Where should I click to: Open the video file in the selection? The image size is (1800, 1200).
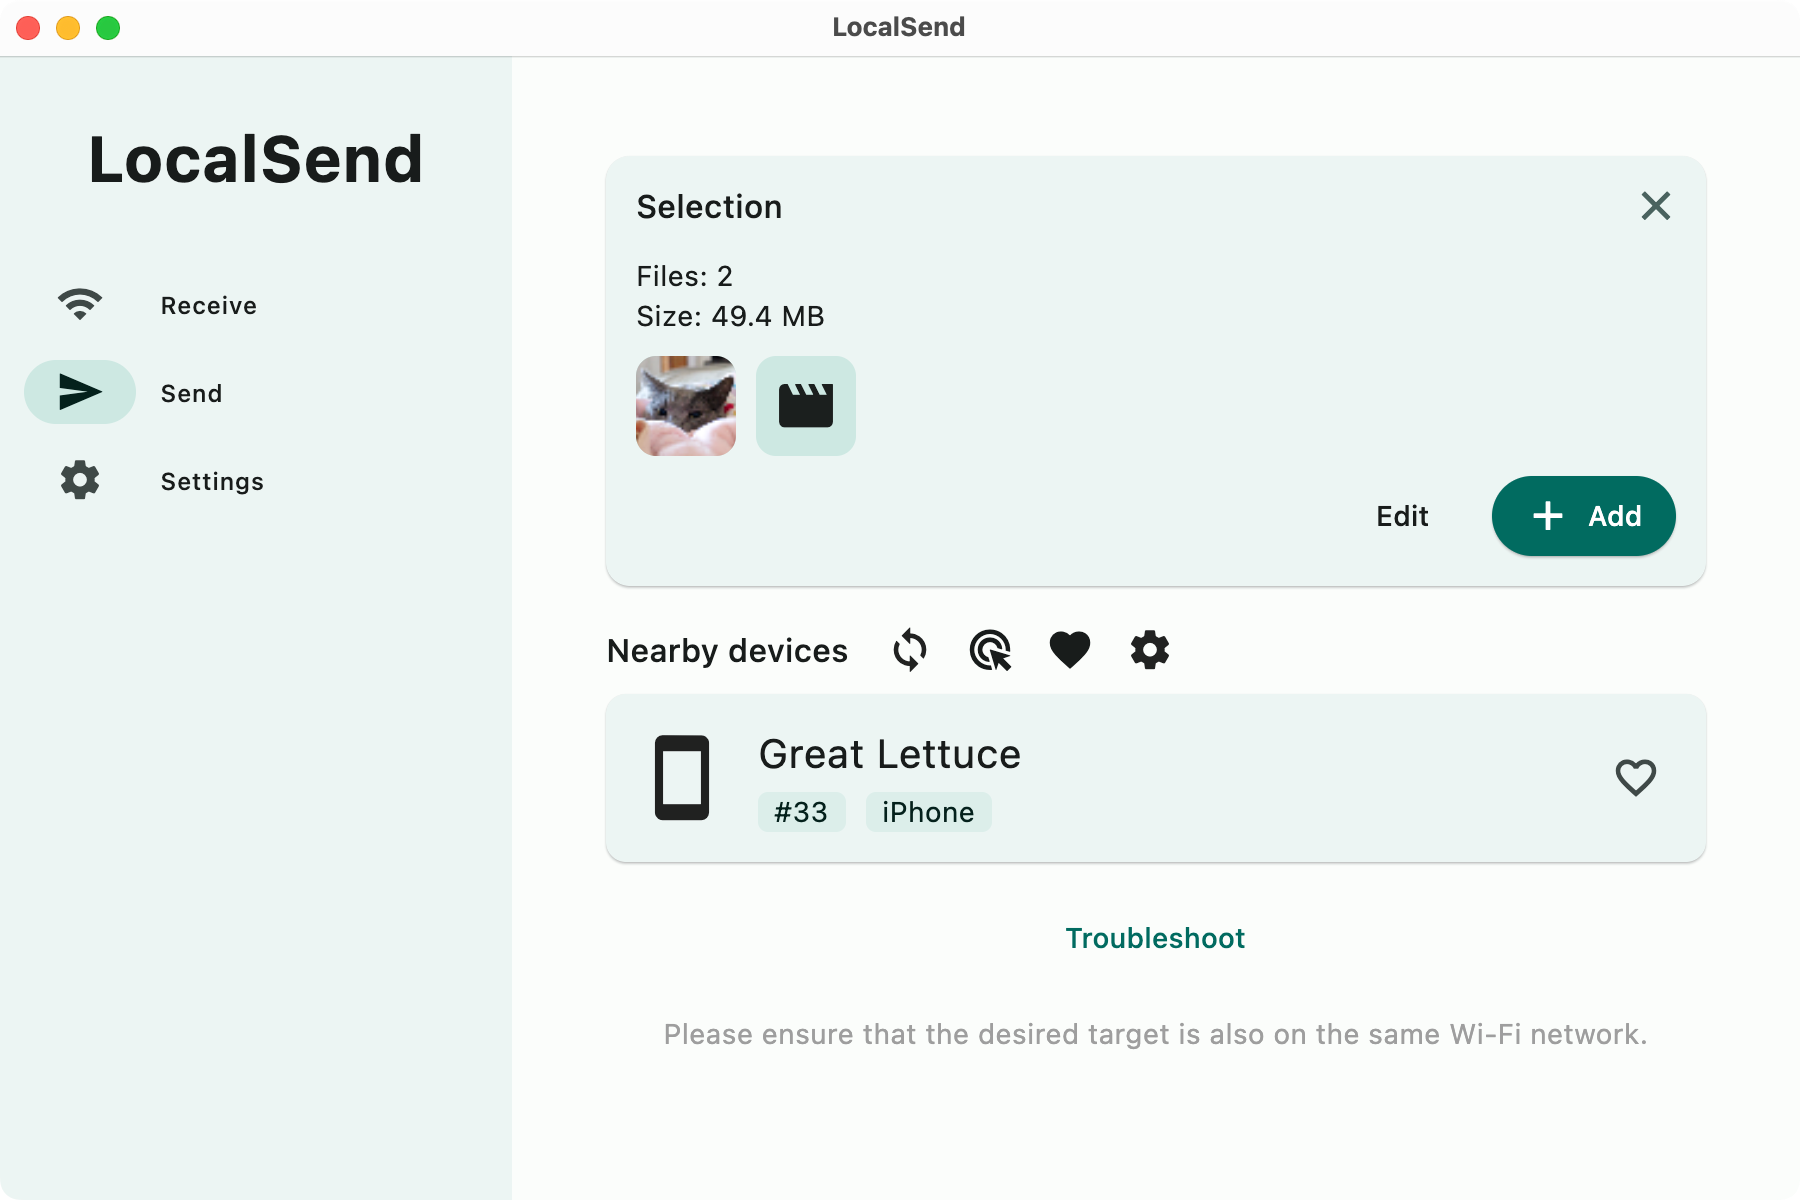click(x=806, y=405)
